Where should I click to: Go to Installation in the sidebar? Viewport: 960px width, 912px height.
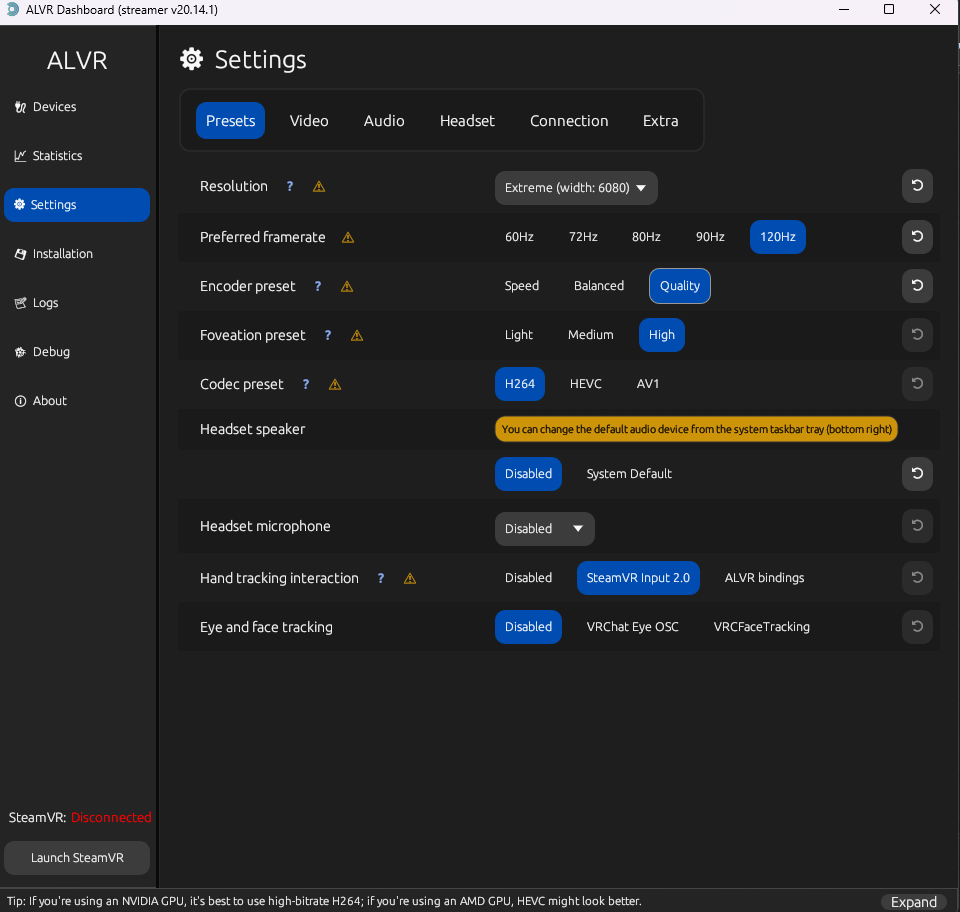(62, 254)
